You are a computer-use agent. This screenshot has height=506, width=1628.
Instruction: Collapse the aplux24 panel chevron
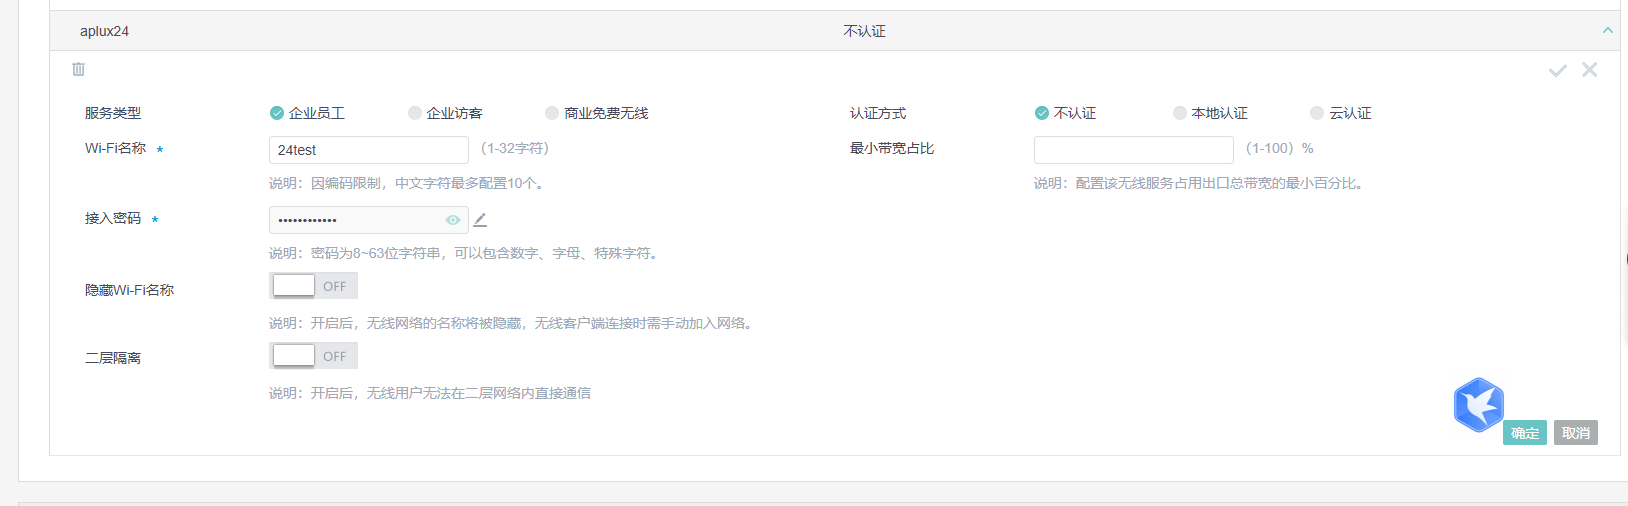[x=1607, y=31]
